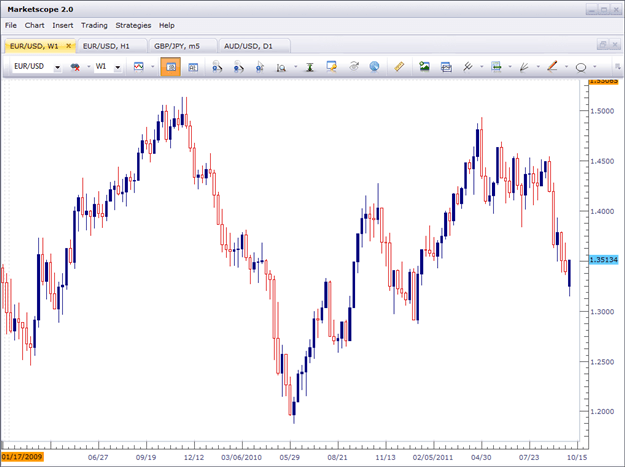Toggle the second chart mode button

click(x=193, y=67)
